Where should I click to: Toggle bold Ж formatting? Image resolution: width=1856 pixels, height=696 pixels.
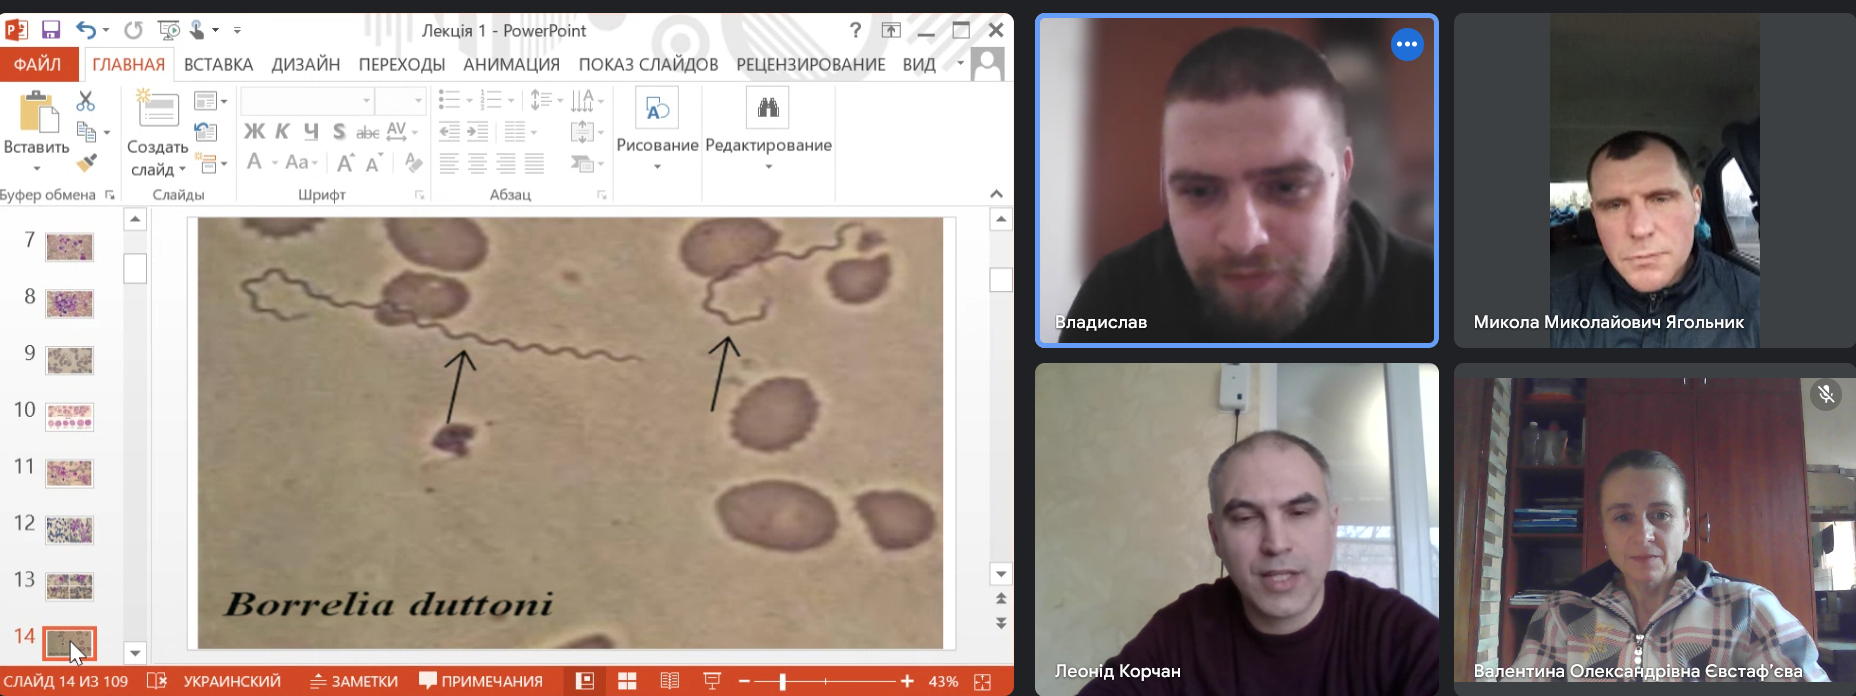pos(254,131)
